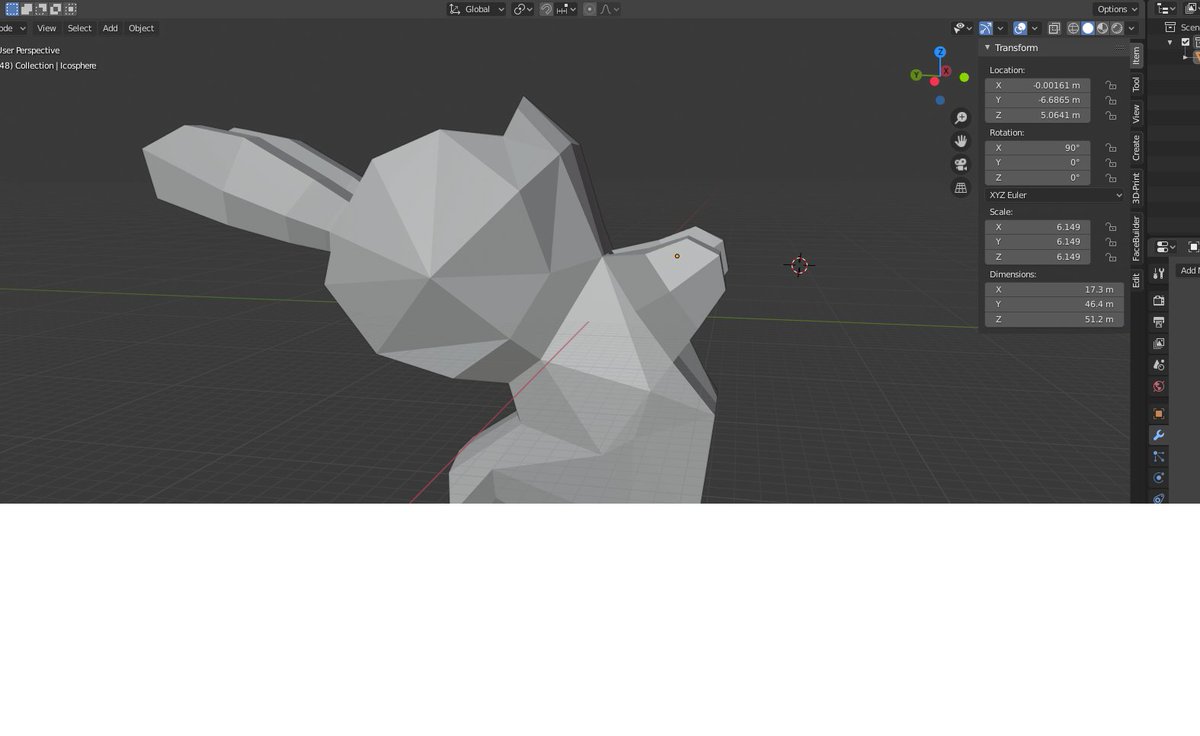
Task: Click the green Y axis on navigation gizmo
Action: pyautogui.click(x=916, y=75)
